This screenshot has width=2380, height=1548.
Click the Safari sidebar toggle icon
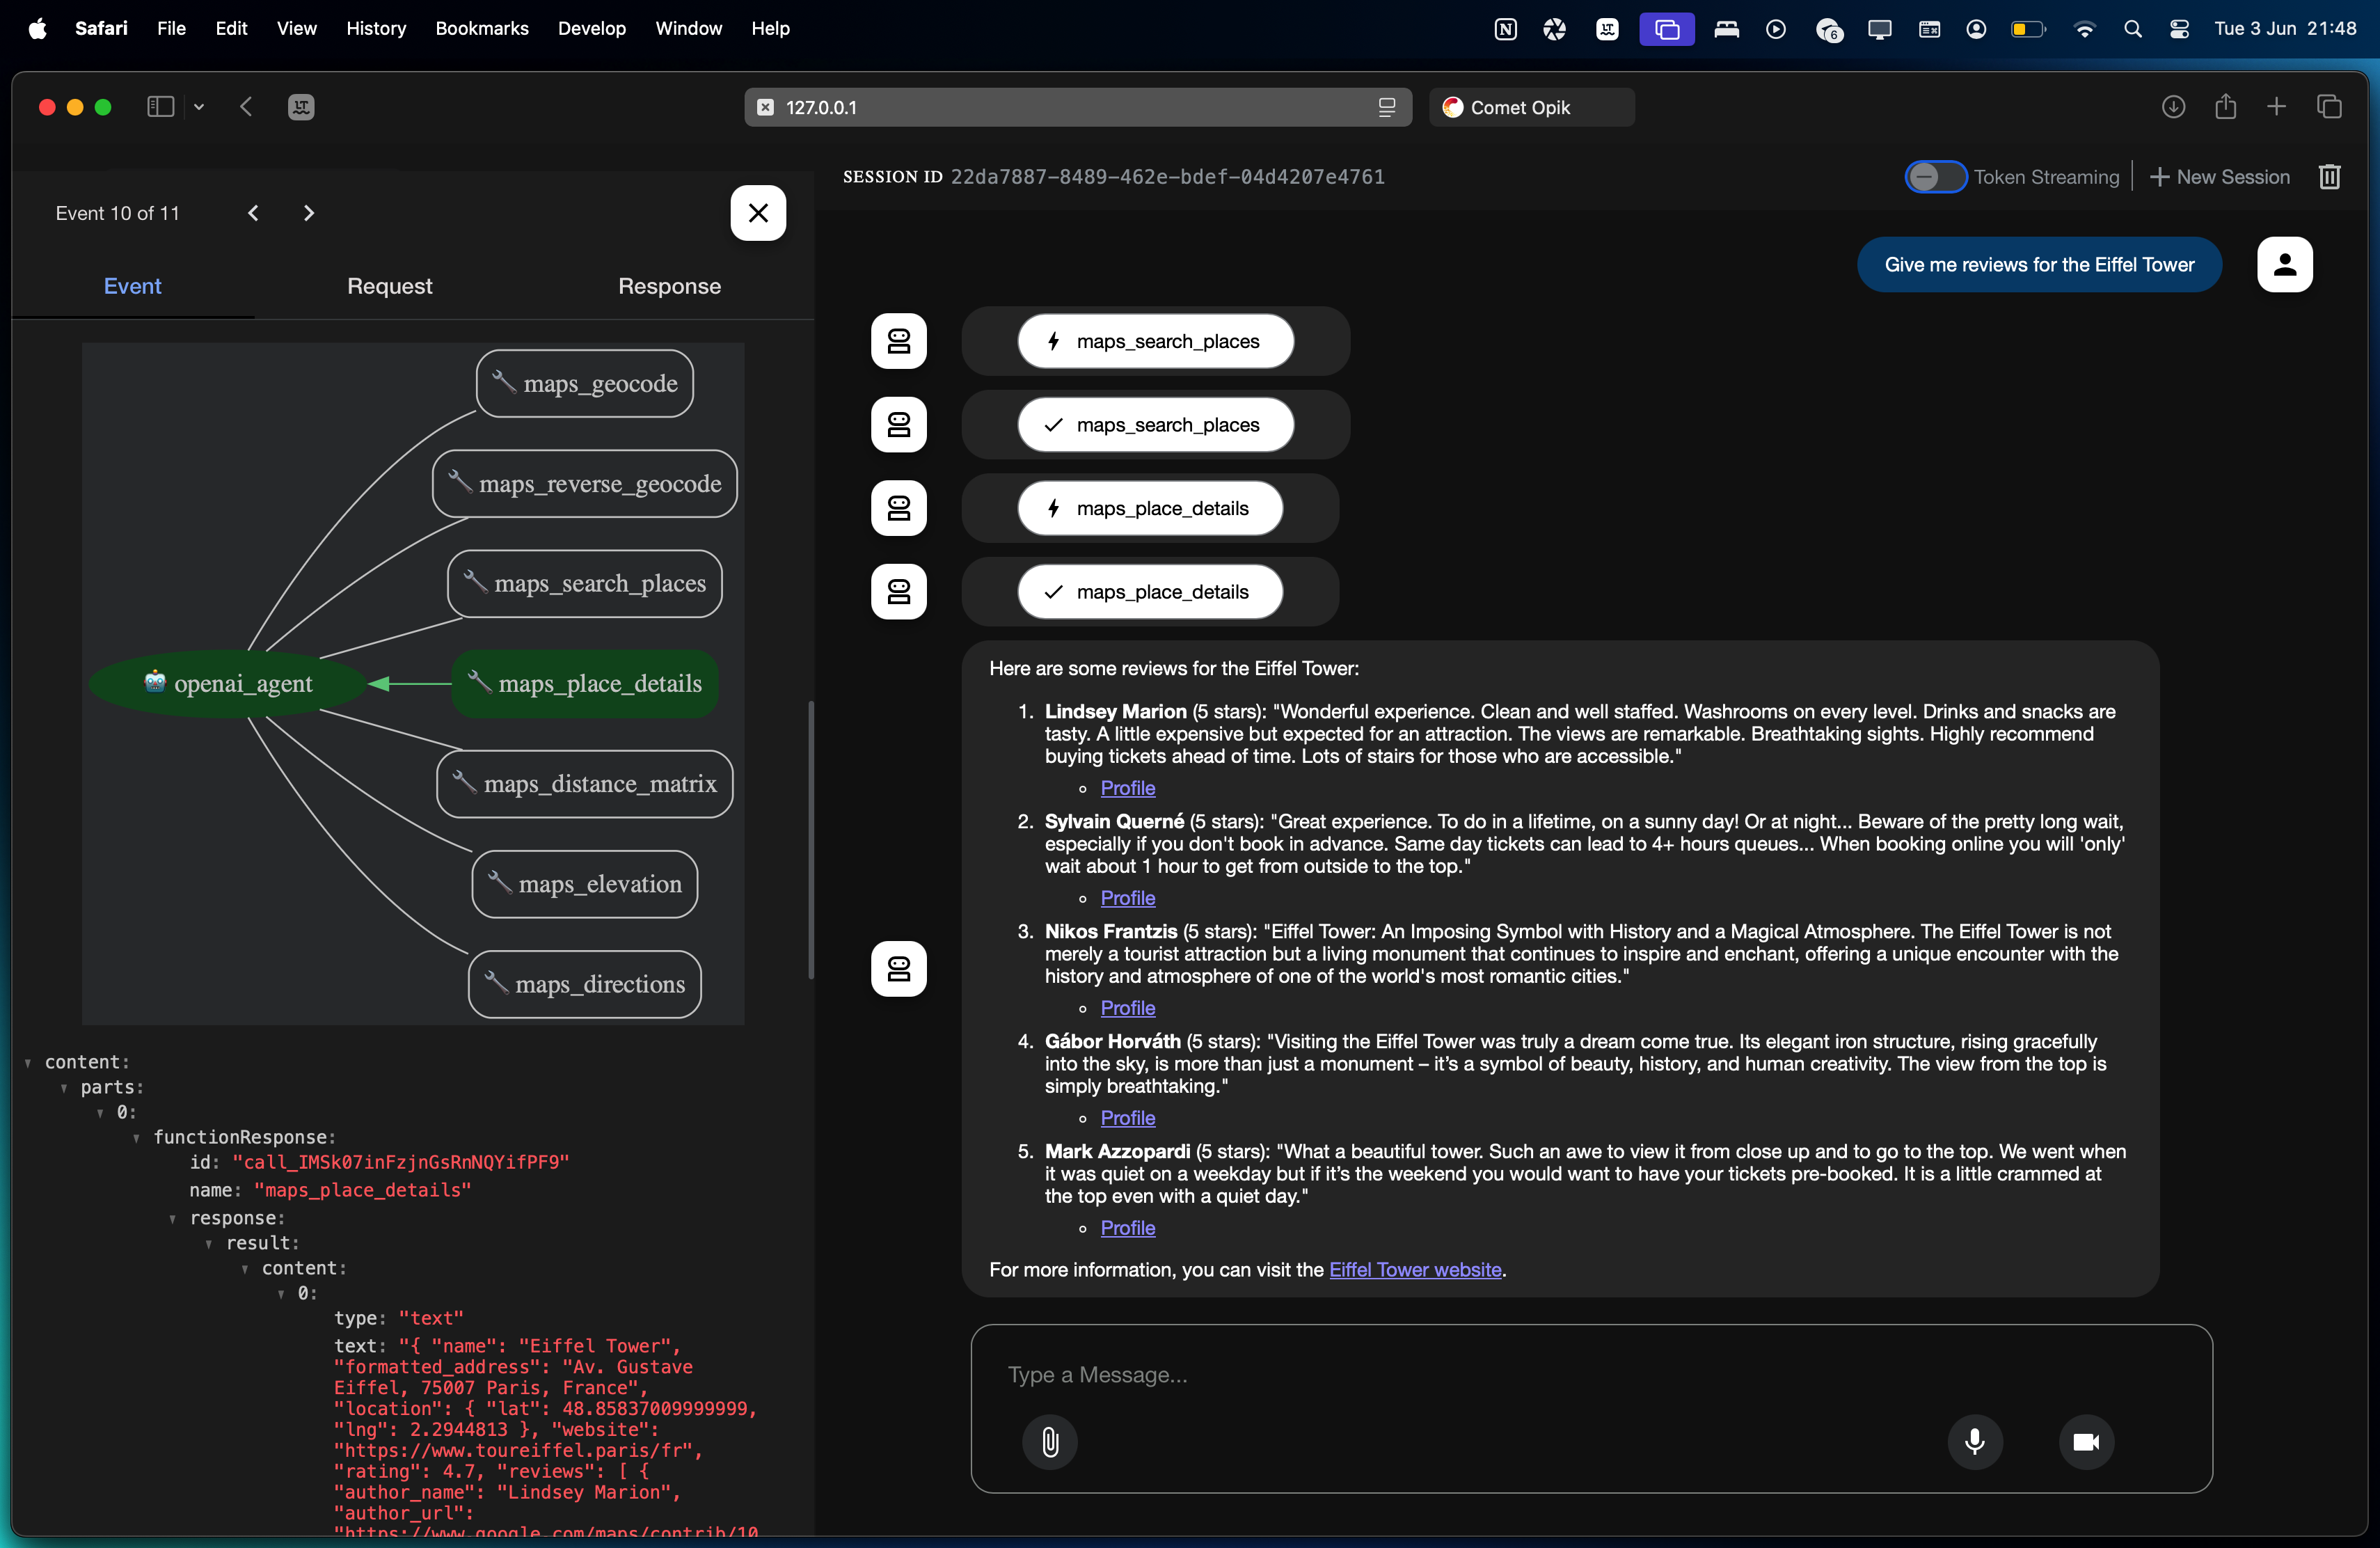(160, 107)
